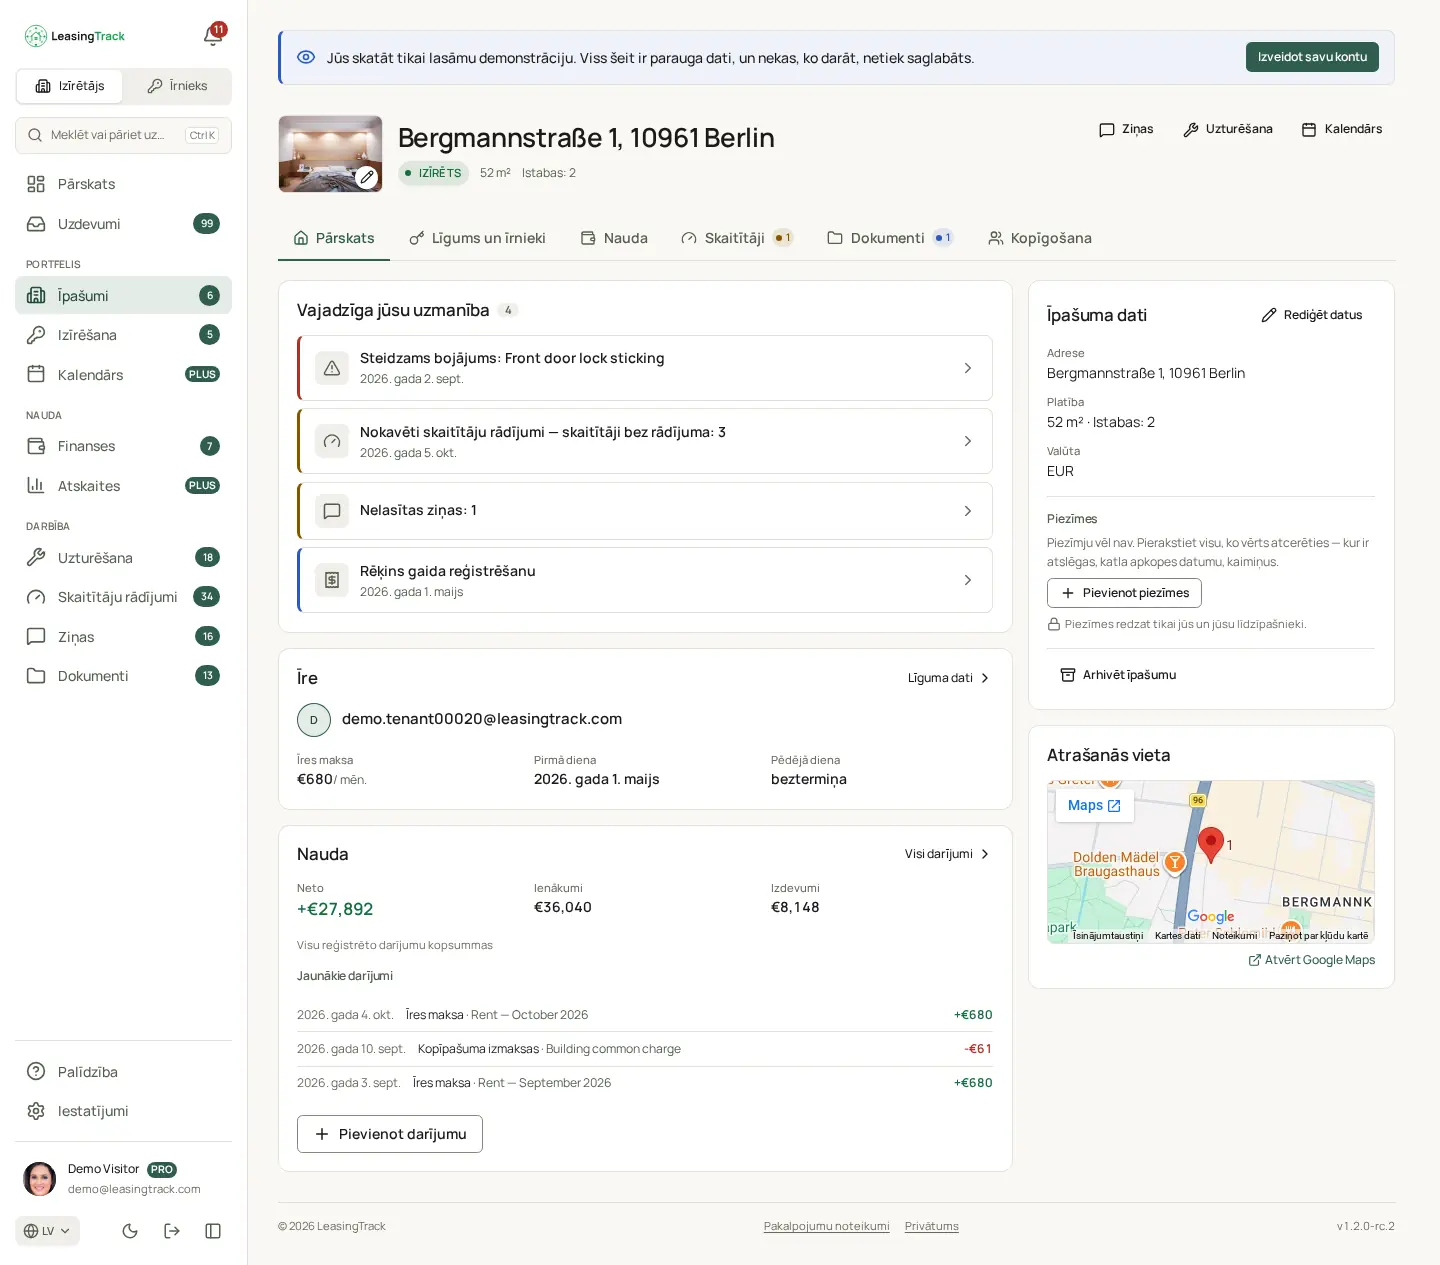Click Atvērt Google Maps link
The width and height of the screenshot is (1440, 1265).
(1312, 960)
